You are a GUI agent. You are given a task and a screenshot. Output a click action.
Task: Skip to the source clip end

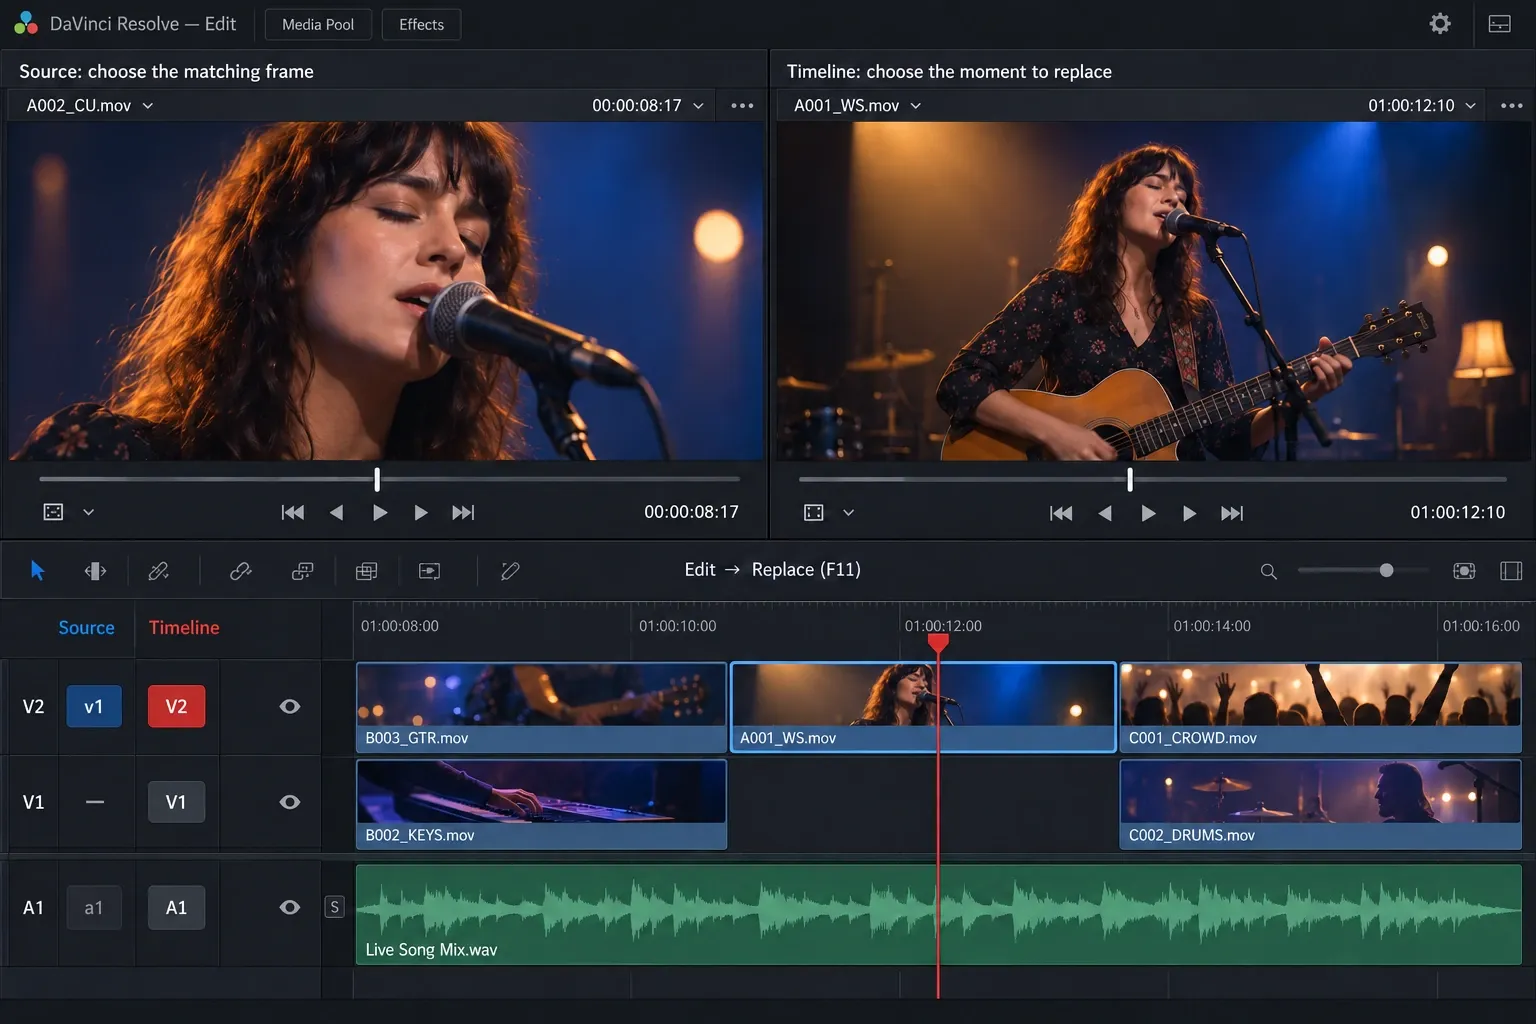(463, 512)
